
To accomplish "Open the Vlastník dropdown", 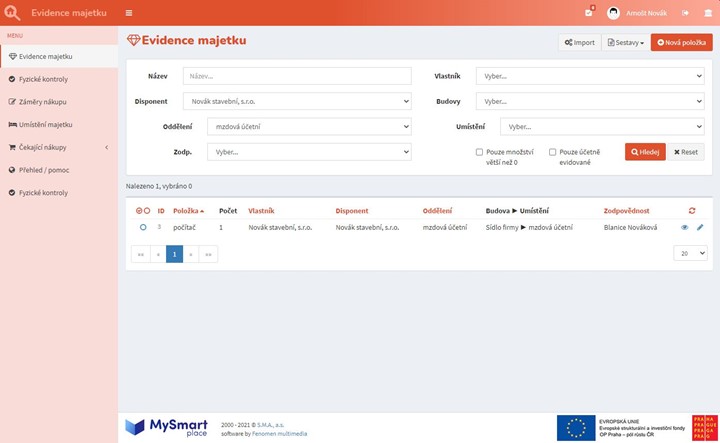I will (x=589, y=76).
